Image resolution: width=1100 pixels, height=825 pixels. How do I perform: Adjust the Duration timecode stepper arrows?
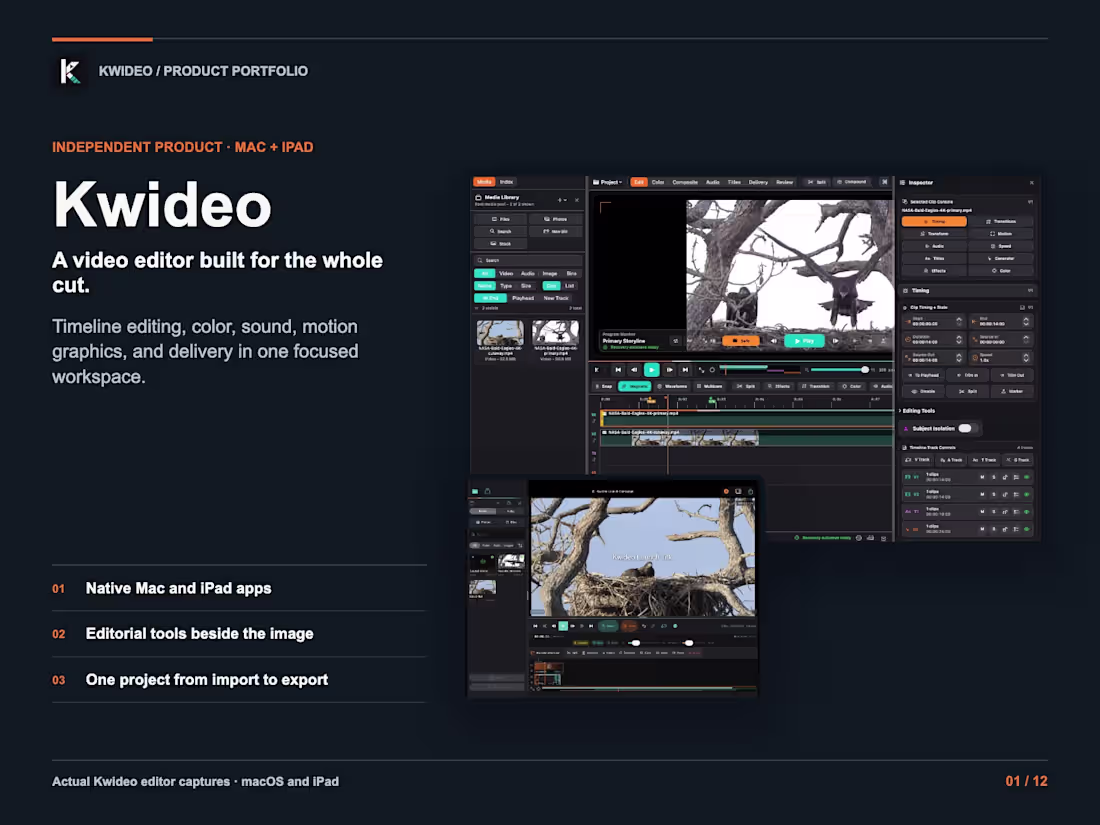pyautogui.click(x=959, y=340)
